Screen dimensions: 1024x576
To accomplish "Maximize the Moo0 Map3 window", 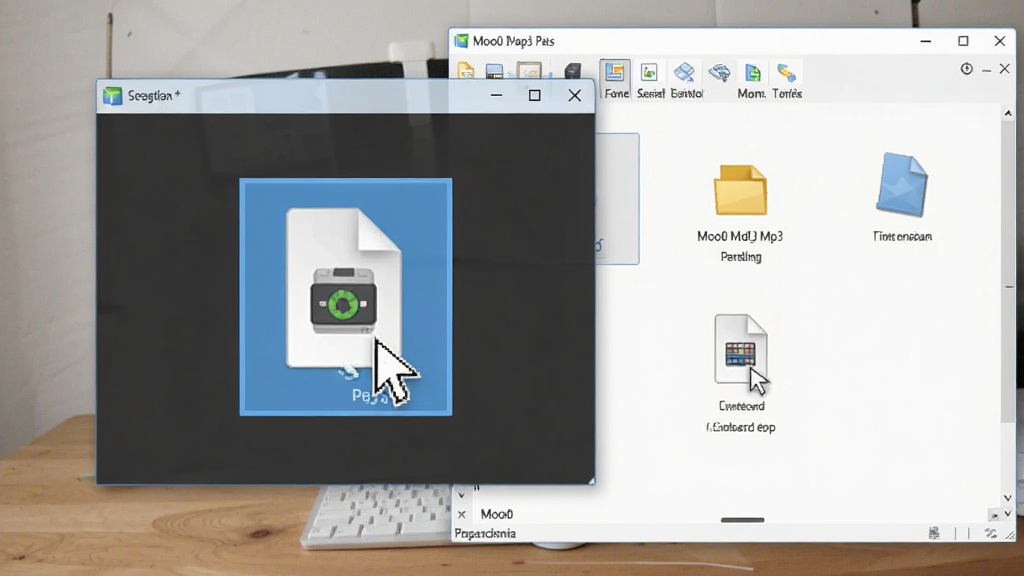I will click(963, 41).
